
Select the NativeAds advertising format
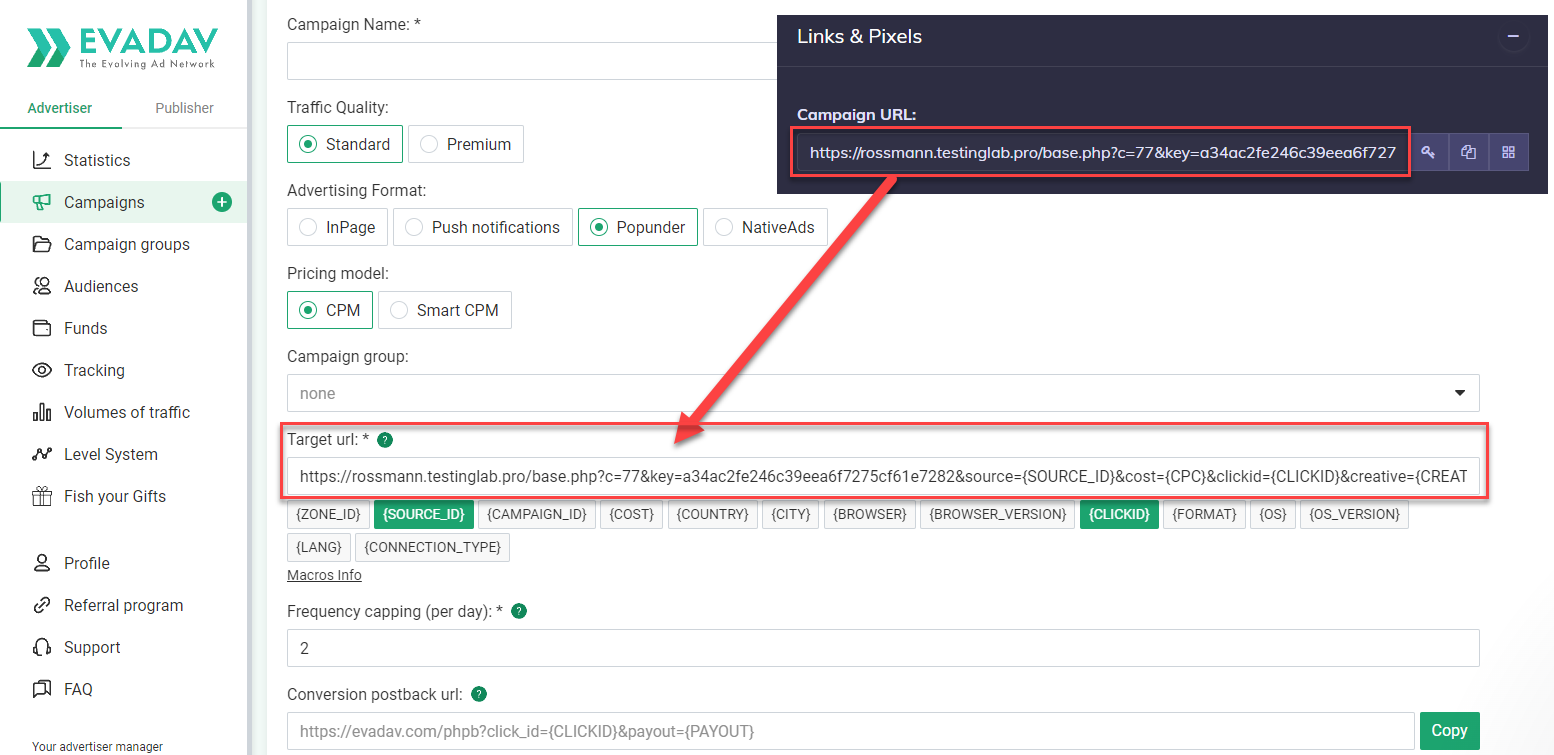tap(764, 227)
